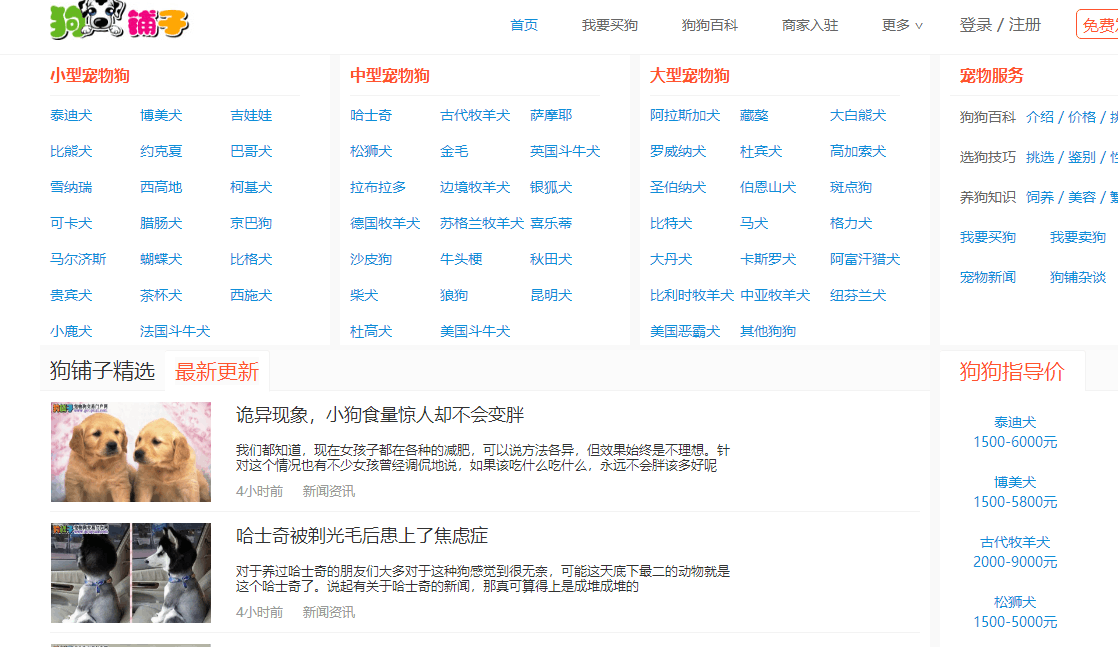Click 新闻资讯 tag under puppy article

329,491
